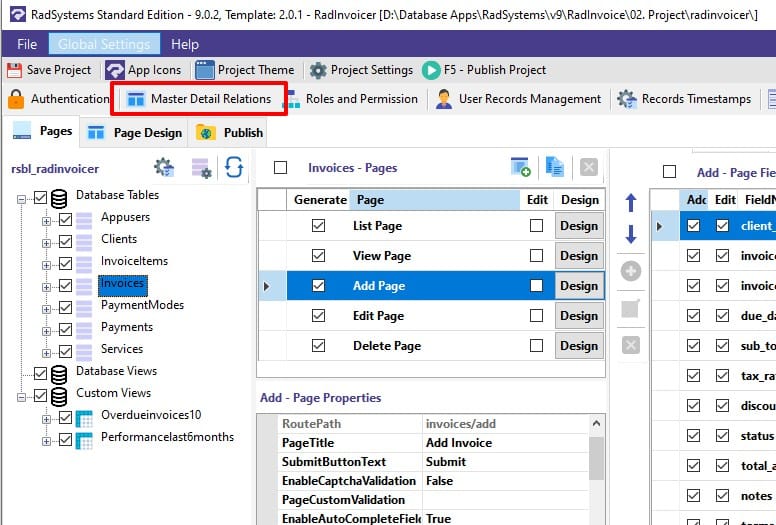776x525 pixels.
Task: Click grey plus add field button
Action: point(630,271)
